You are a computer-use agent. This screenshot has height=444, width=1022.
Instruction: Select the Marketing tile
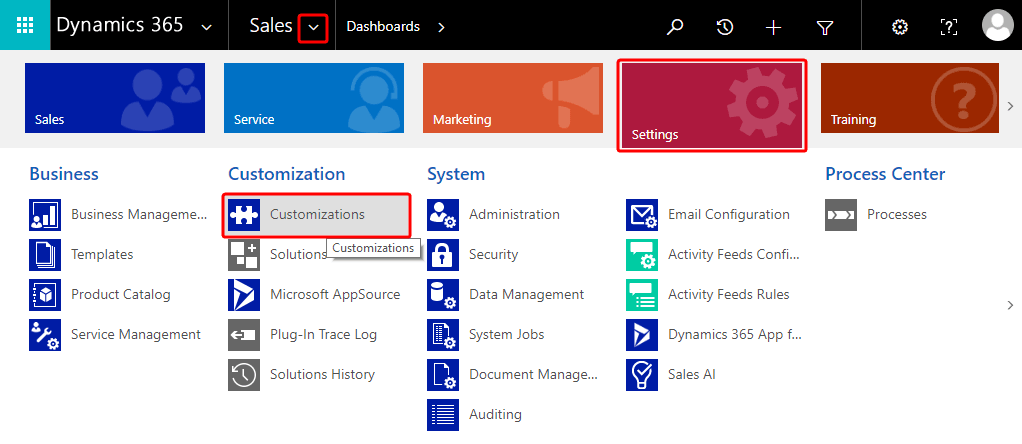click(512, 98)
